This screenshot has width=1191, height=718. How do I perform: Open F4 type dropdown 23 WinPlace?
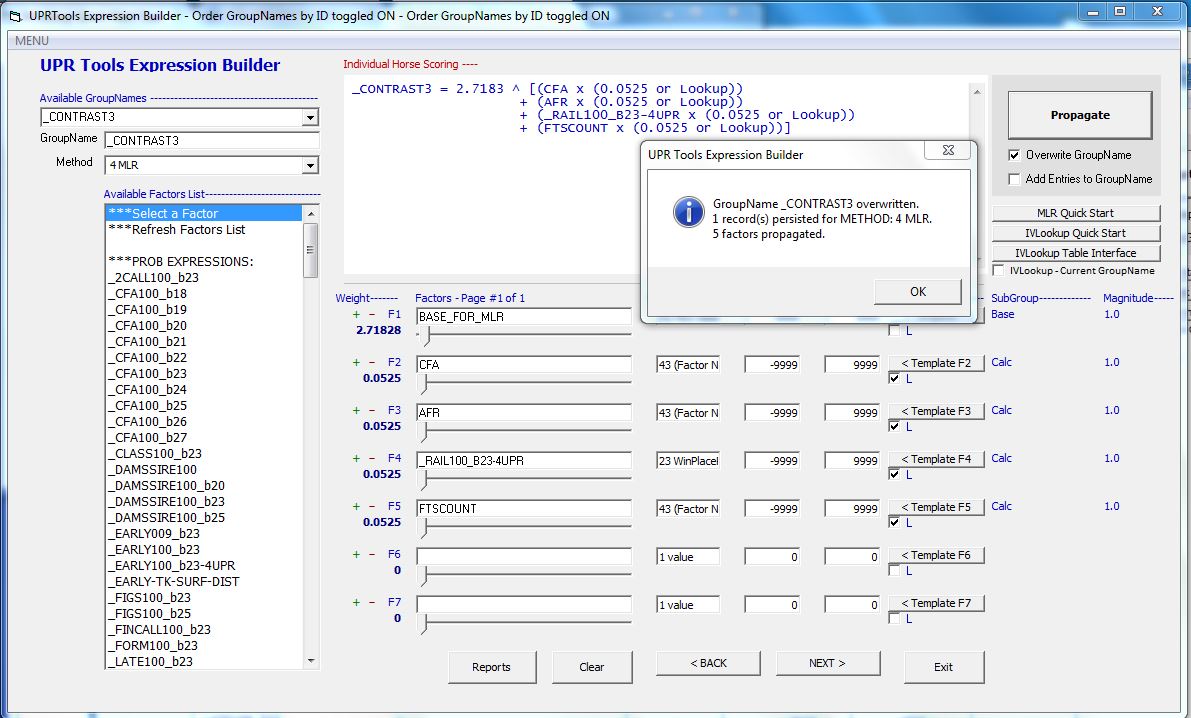click(688, 460)
